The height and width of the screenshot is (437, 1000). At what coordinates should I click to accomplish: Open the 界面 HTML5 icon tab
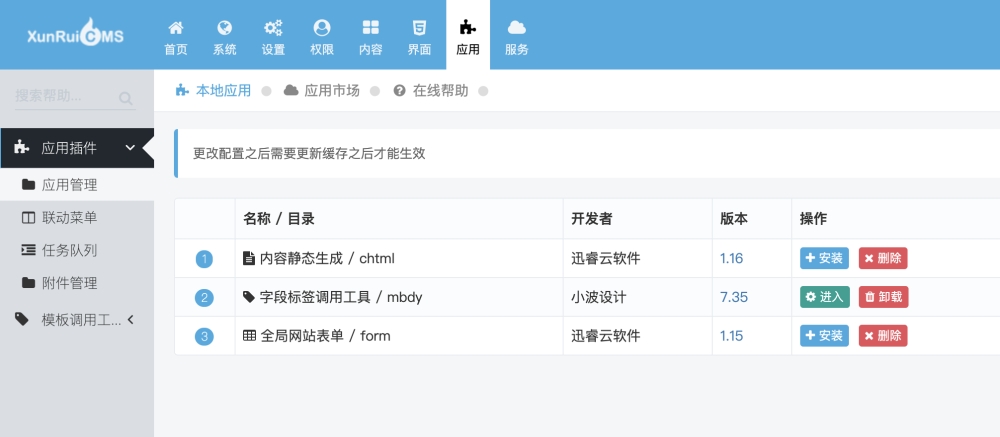[419, 37]
